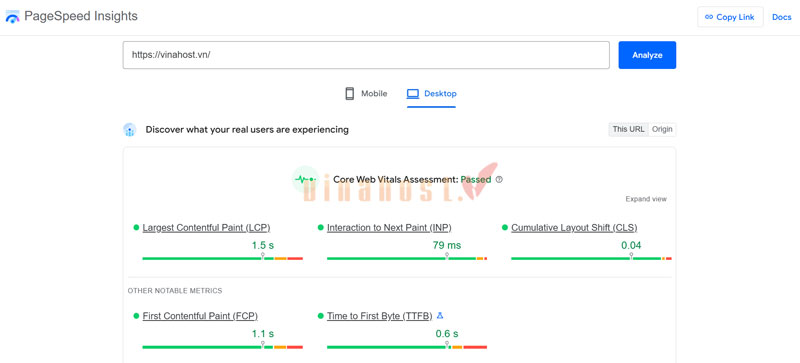Select the This URL toggle

pyautogui.click(x=629, y=129)
